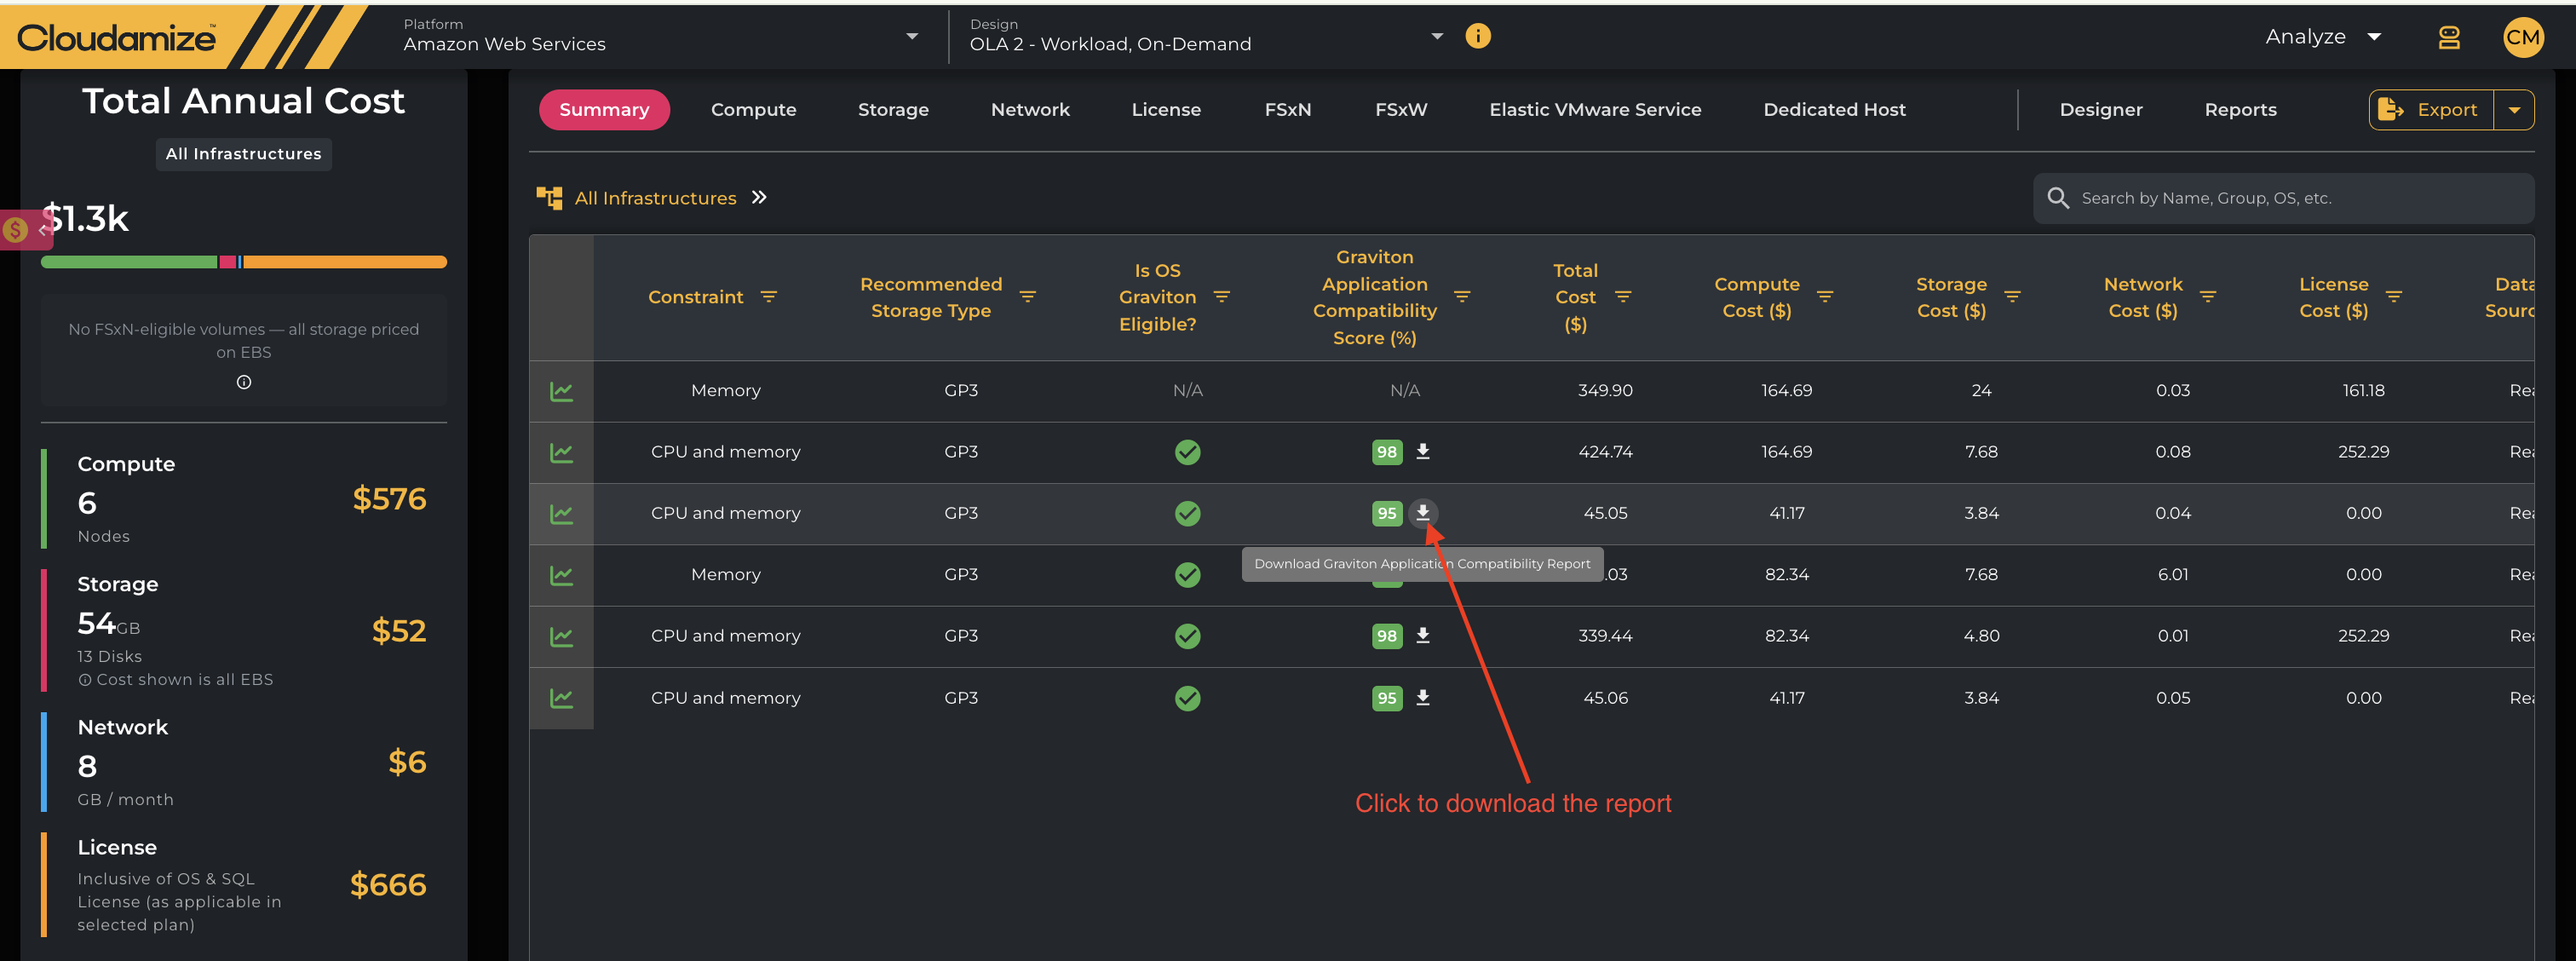Screen dimensions: 2576x961
Task: Open the Designer link
Action: (2100, 110)
